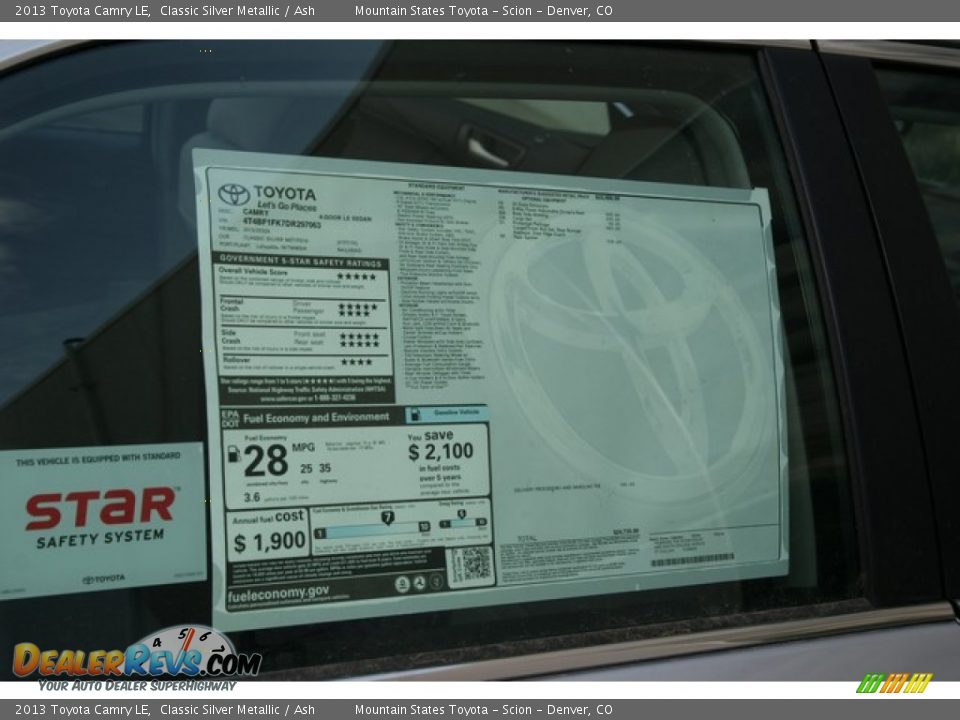This screenshot has width=960, height=720.
Task: Click the top caption "2013 Toyota Camry LE"
Action: (83, 10)
